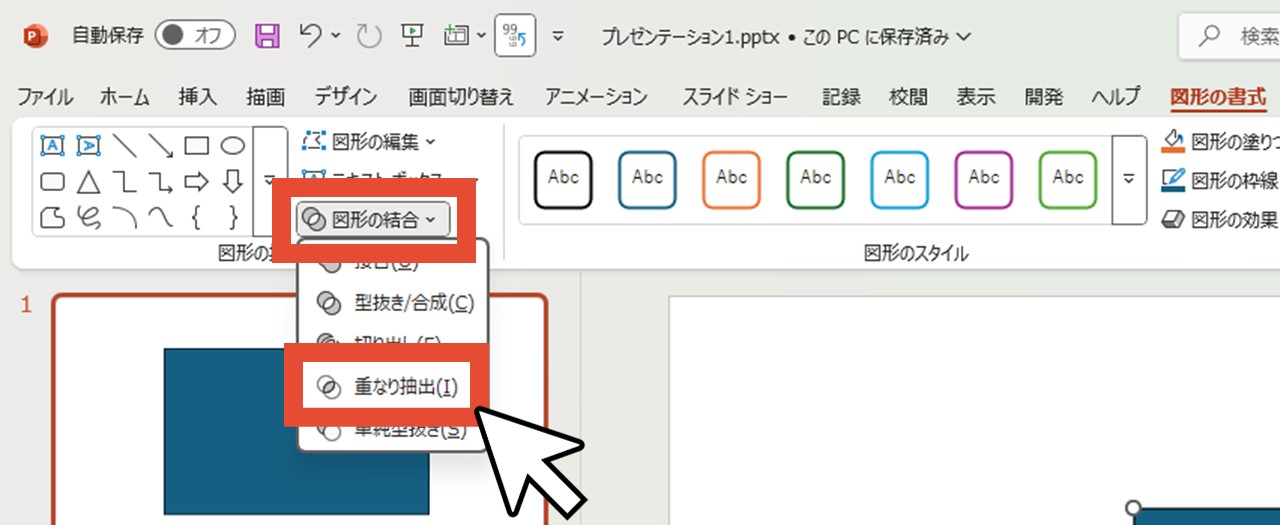Click the Undo arrow icon
This screenshot has height=525, width=1280.
pos(310,36)
